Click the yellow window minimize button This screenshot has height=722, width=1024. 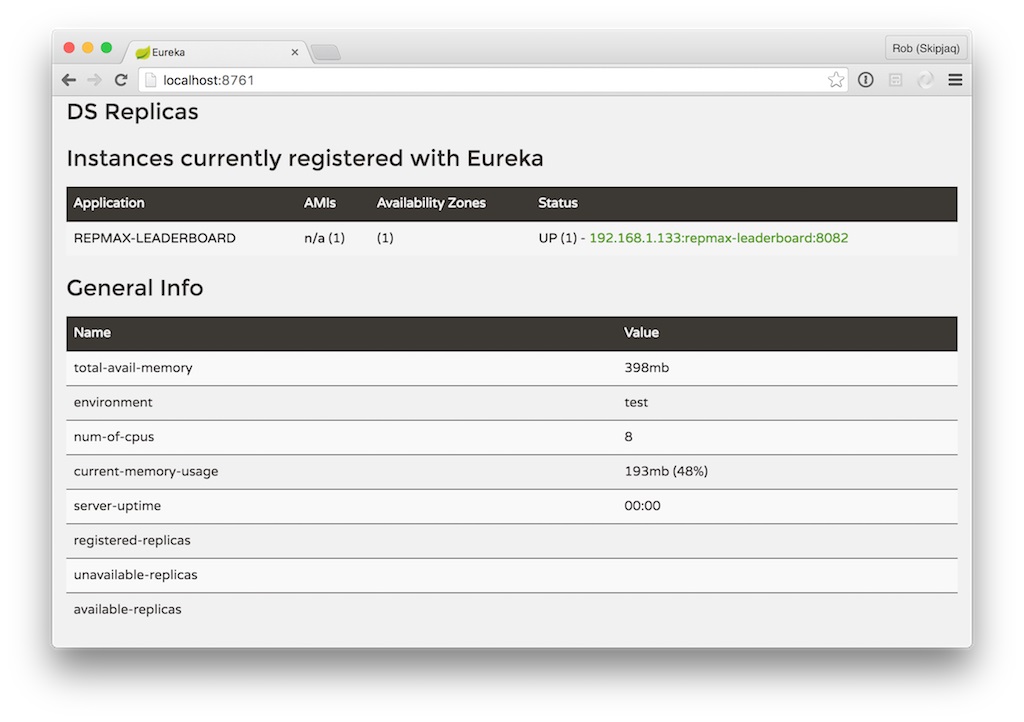coord(88,48)
